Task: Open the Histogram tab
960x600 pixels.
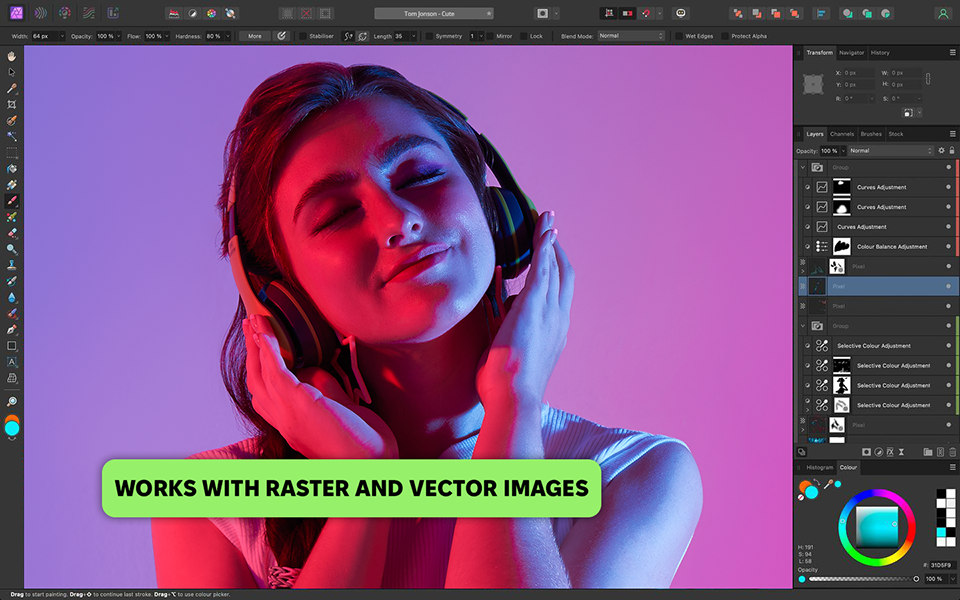Action: [x=819, y=467]
